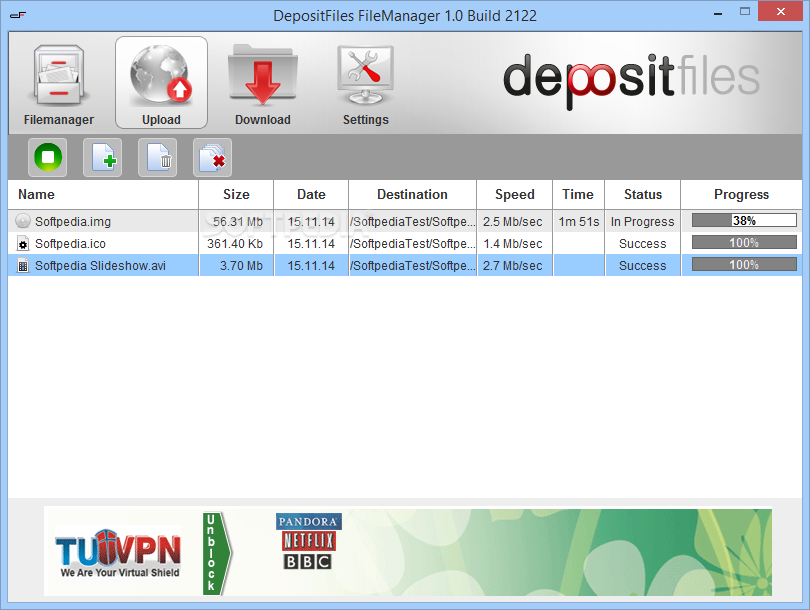Click the 361.40 Kb size cell
The width and height of the screenshot is (810, 610).
235,244
